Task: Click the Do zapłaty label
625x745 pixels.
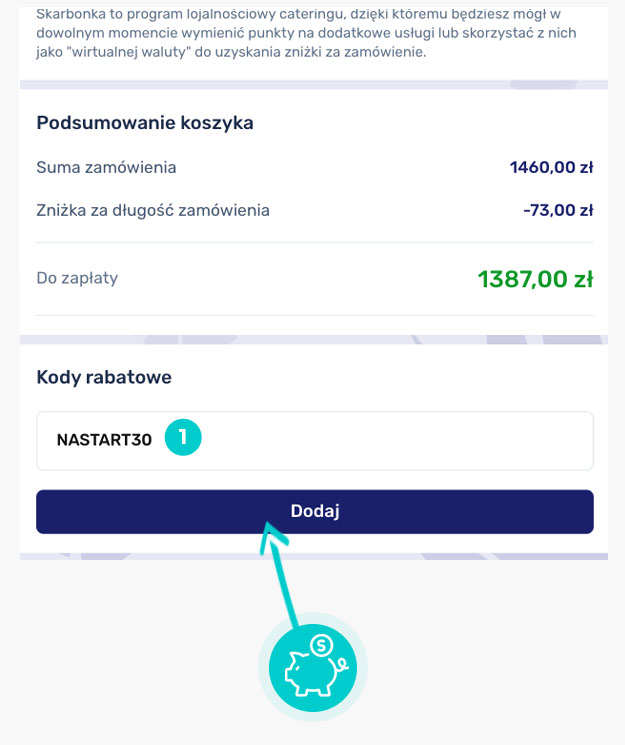Action: (x=77, y=278)
